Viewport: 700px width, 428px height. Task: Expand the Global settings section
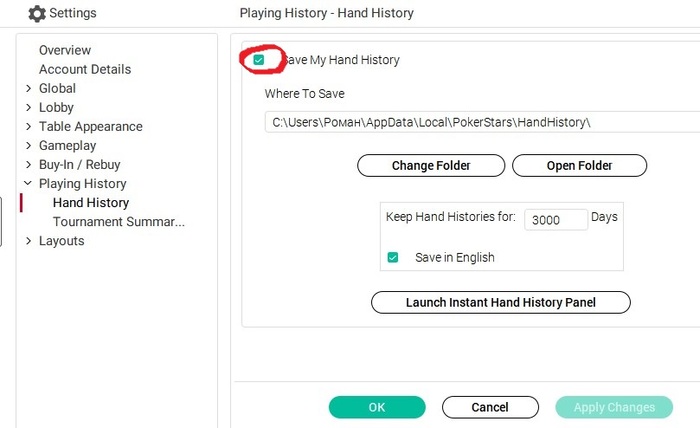tap(29, 88)
